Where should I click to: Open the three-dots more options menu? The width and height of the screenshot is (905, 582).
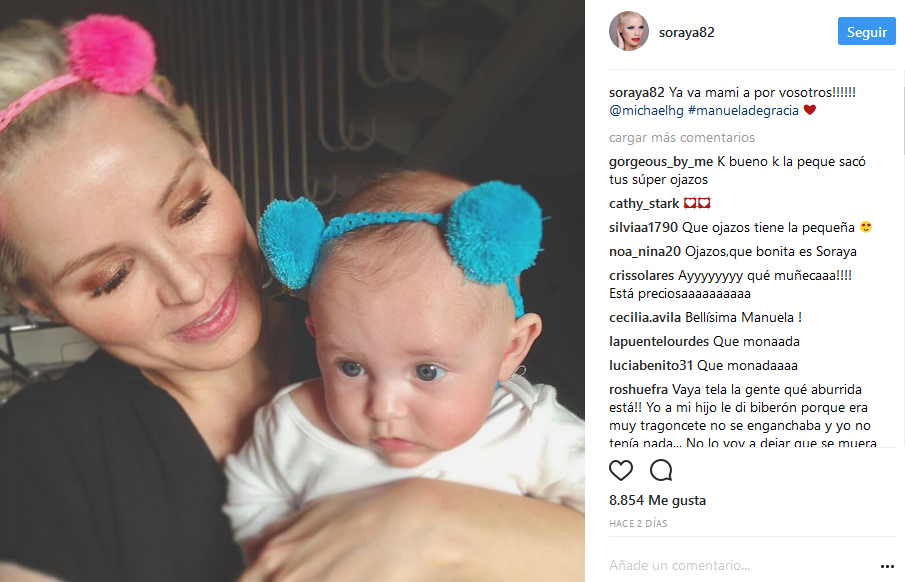click(x=887, y=566)
